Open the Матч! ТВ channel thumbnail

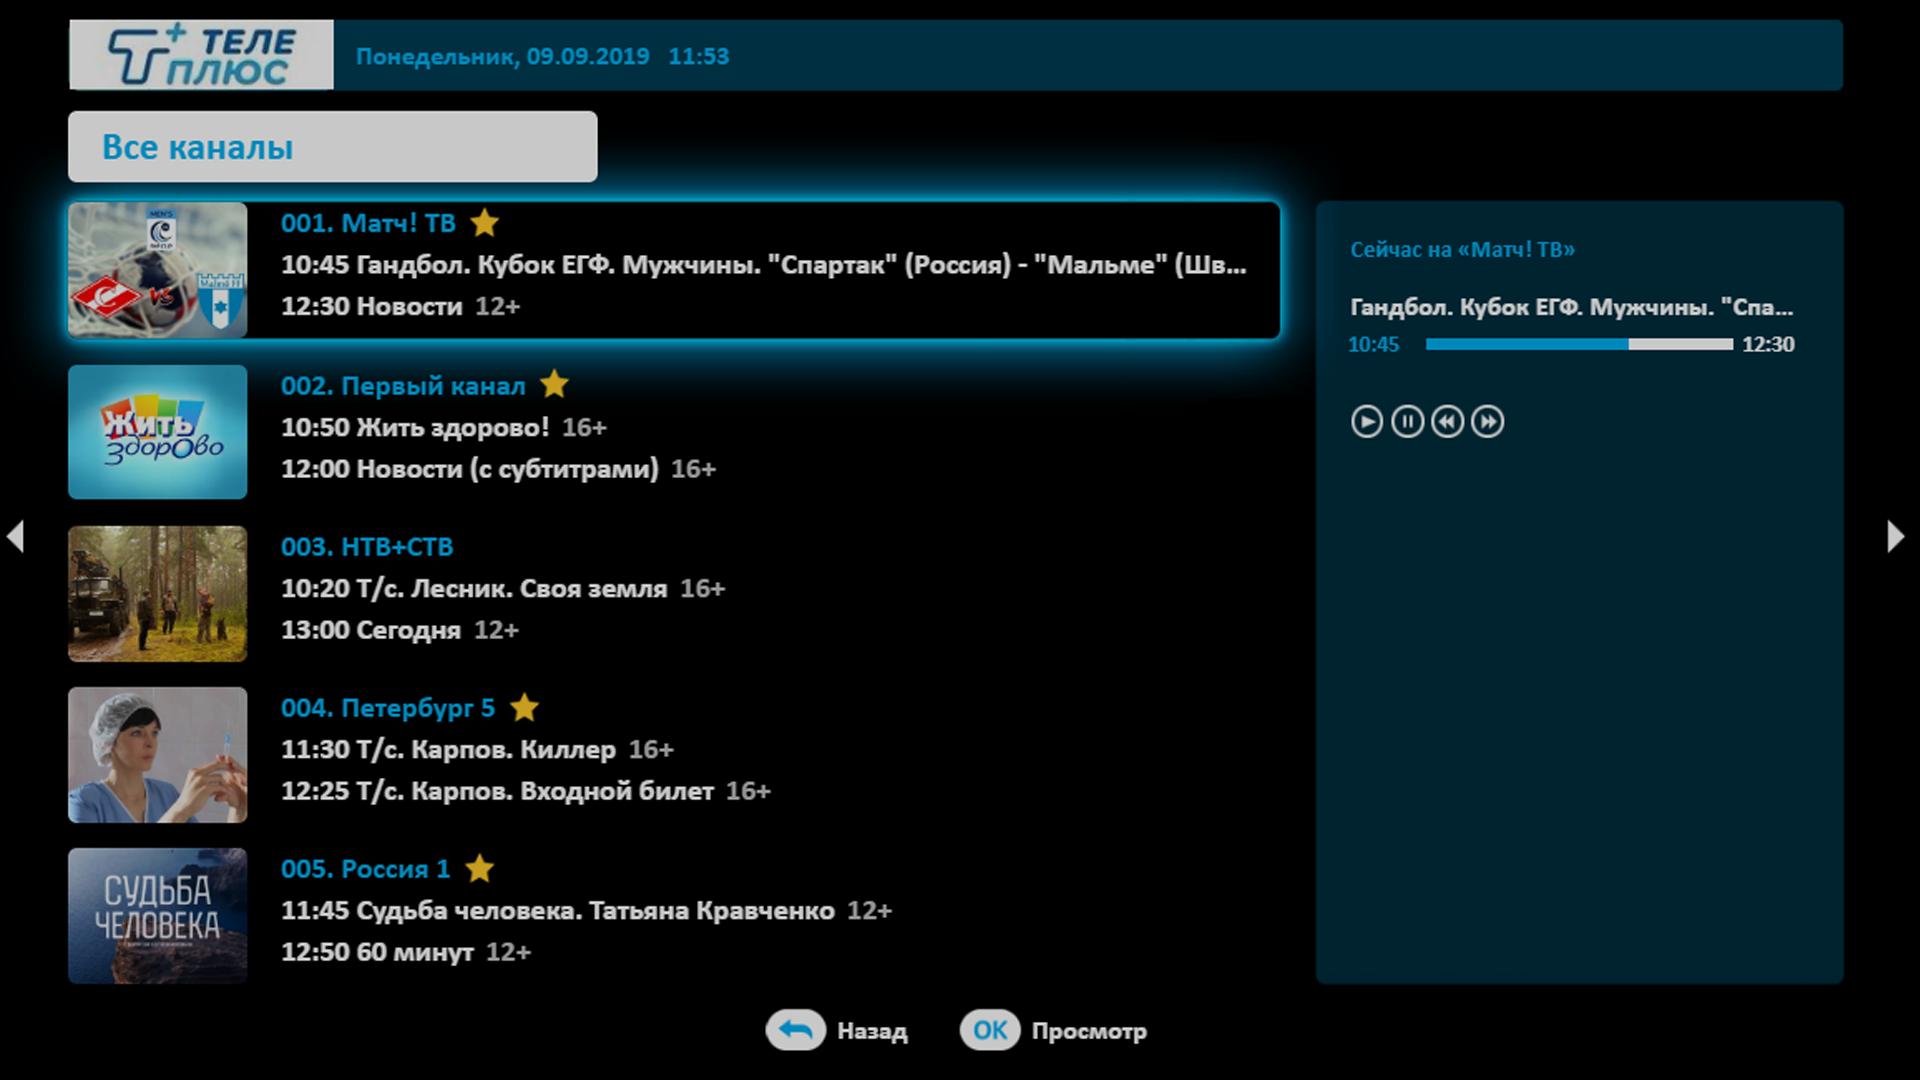click(157, 270)
